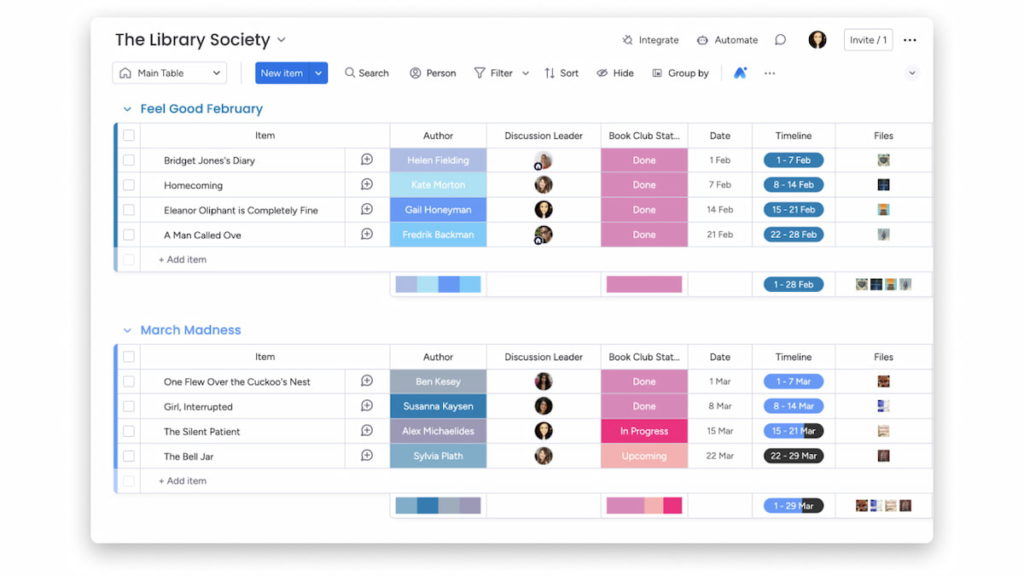The height and width of the screenshot is (576, 1024).
Task: Collapse the March Madness group
Action: [125, 330]
